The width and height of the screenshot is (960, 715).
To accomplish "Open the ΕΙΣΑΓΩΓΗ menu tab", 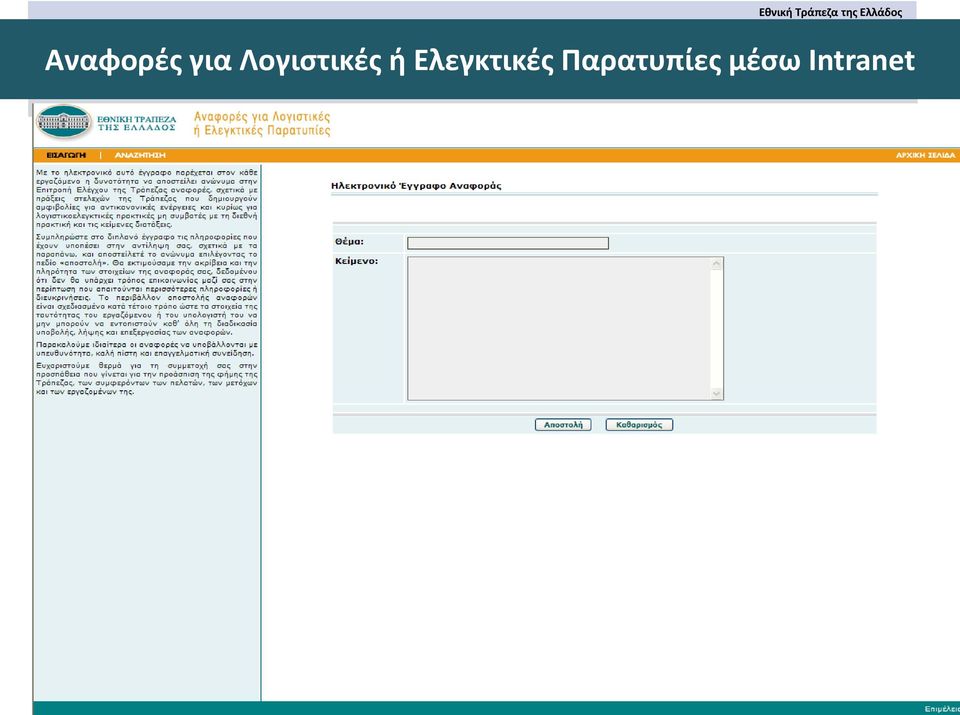I will click(x=66, y=155).
